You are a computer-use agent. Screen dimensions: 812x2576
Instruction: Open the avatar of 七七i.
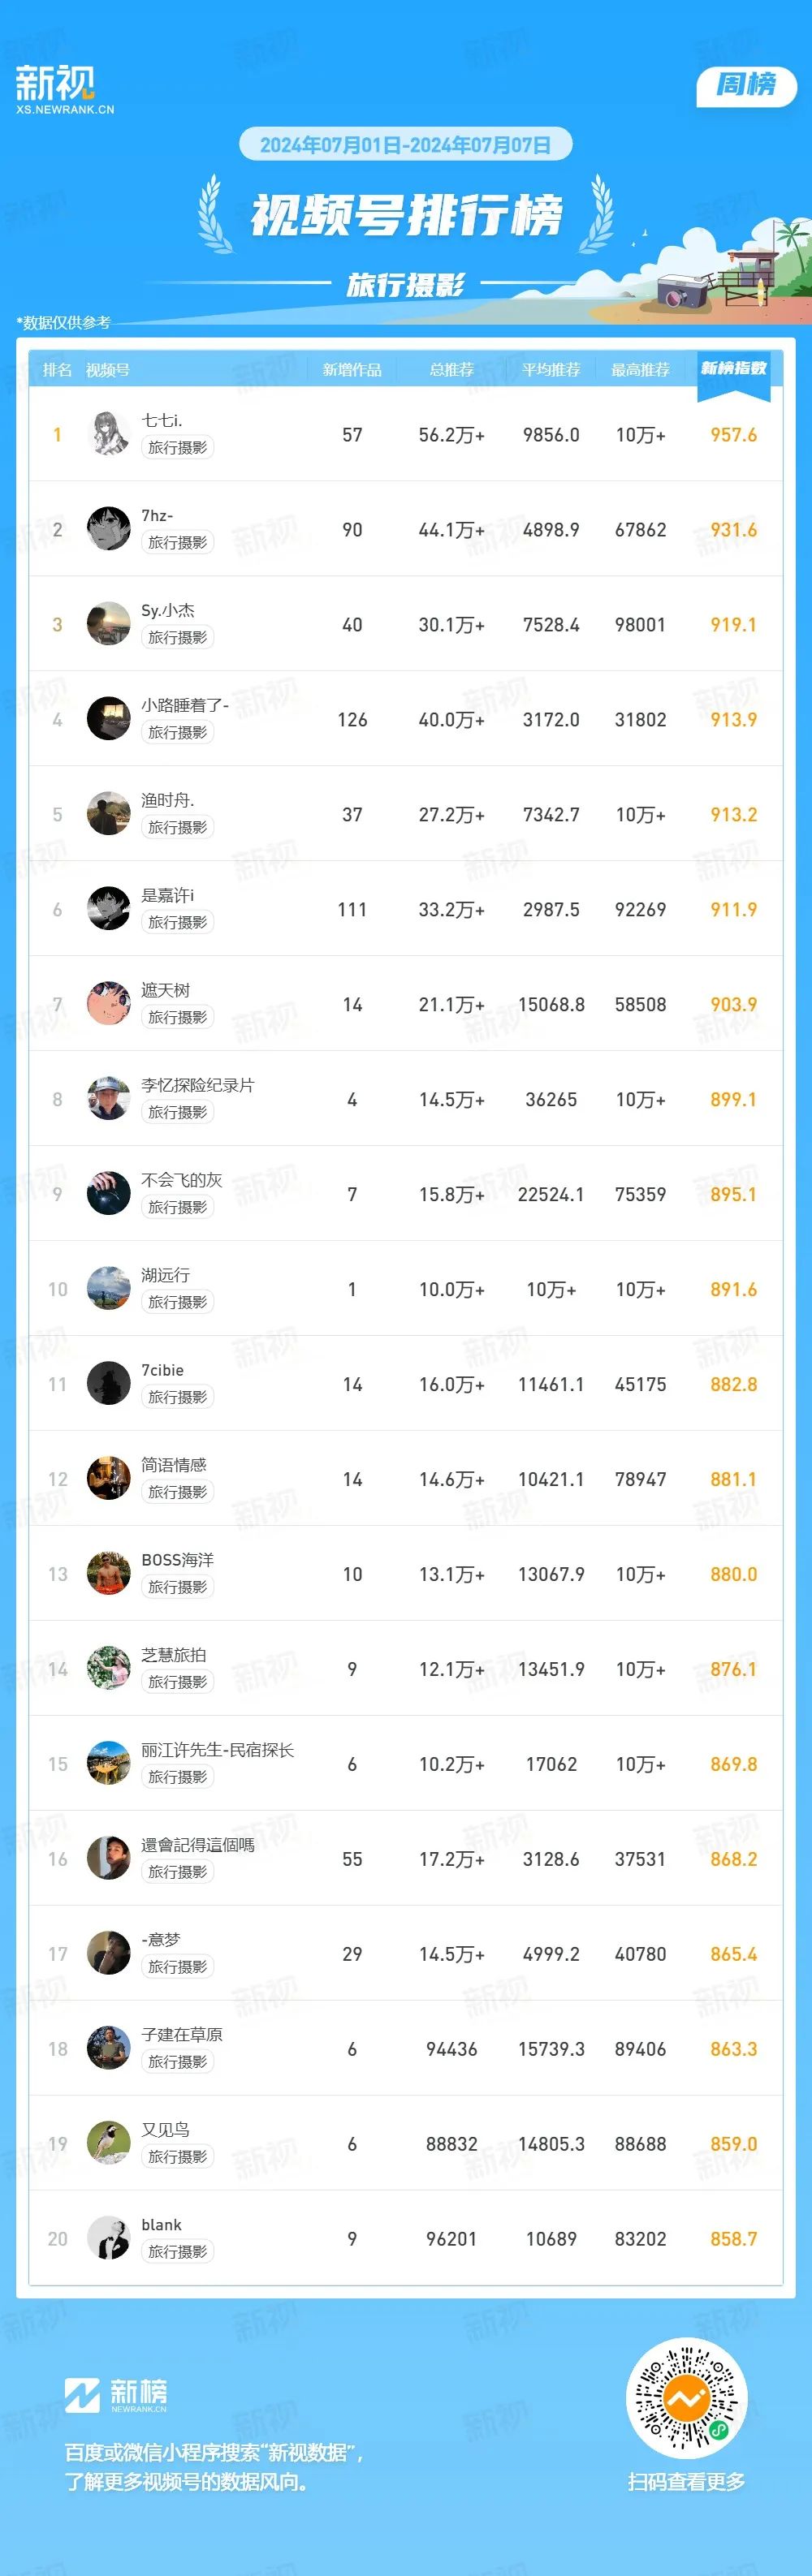(109, 434)
